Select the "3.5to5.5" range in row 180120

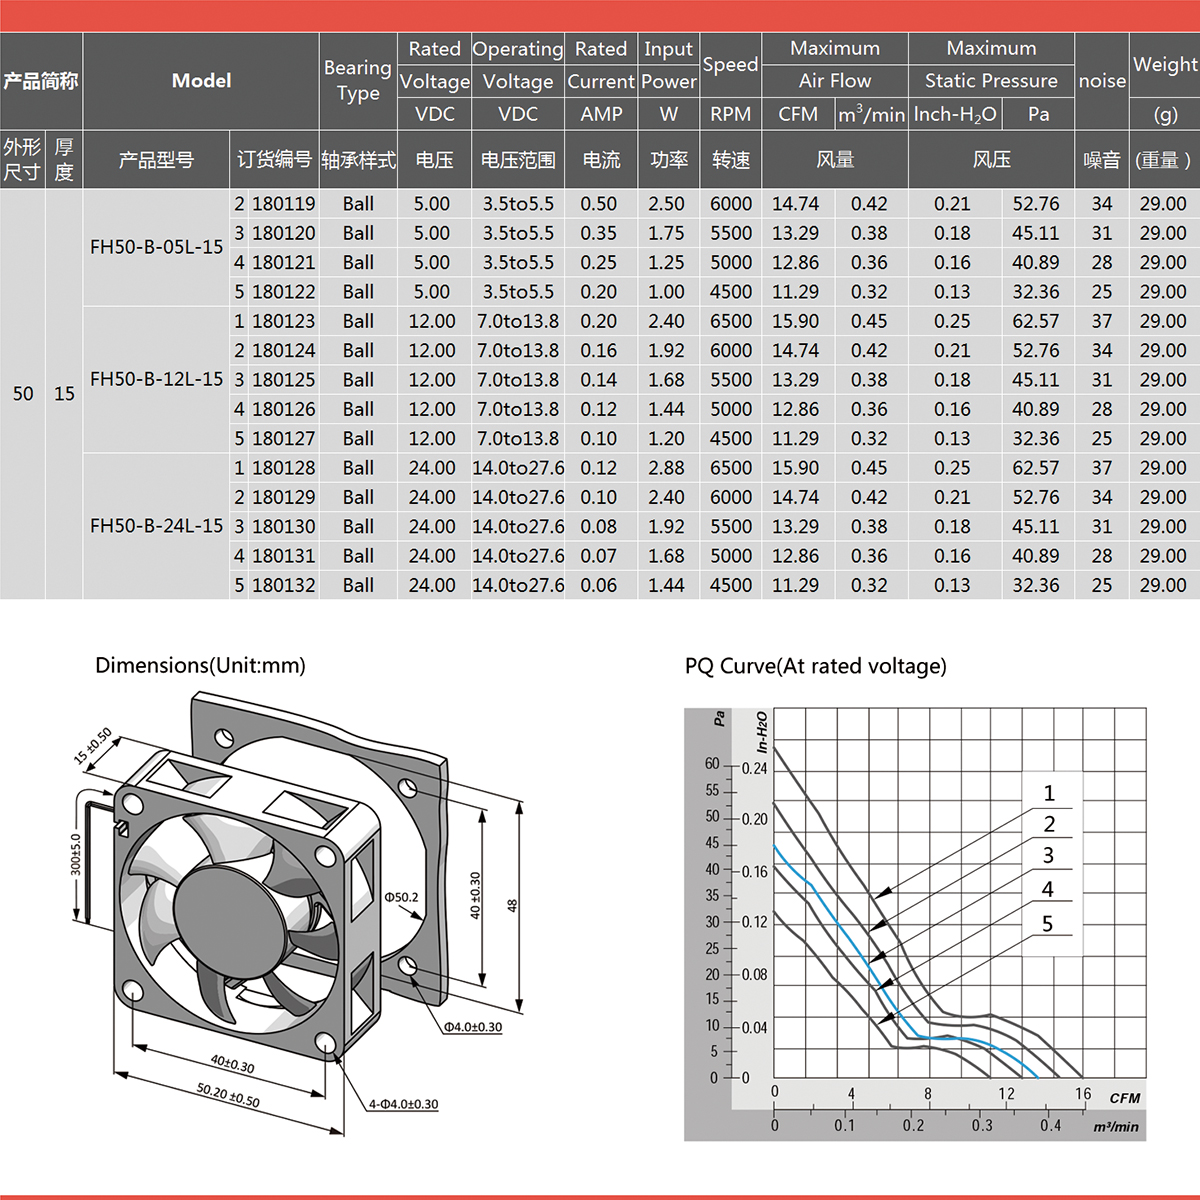click(518, 233)
